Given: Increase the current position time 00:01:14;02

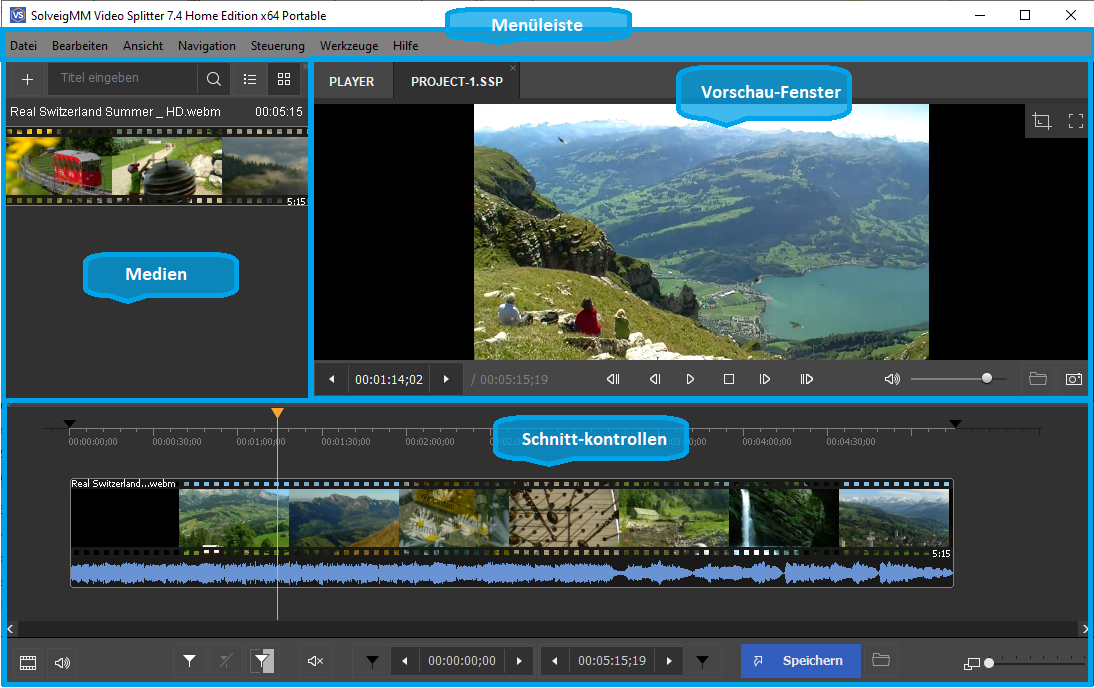Looking at the screenshot, I should (x=447, y=380).
